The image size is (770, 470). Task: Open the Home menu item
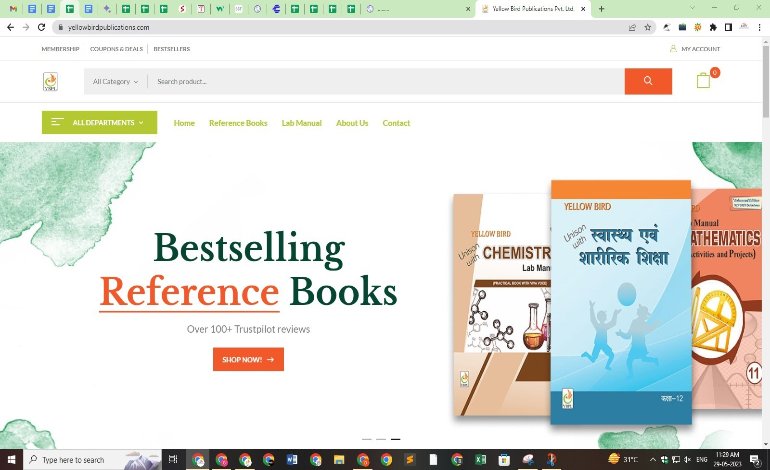point(184,123)
